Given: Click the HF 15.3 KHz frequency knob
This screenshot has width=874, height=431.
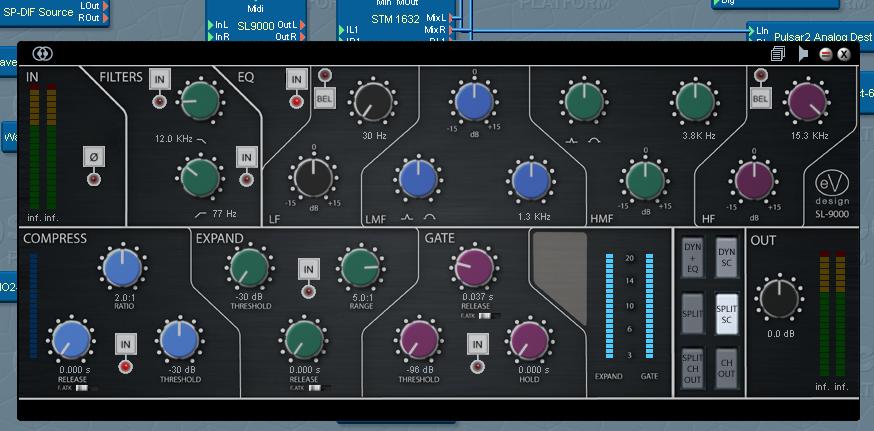Looking at the screenshot, I should [x=807, y=103].
